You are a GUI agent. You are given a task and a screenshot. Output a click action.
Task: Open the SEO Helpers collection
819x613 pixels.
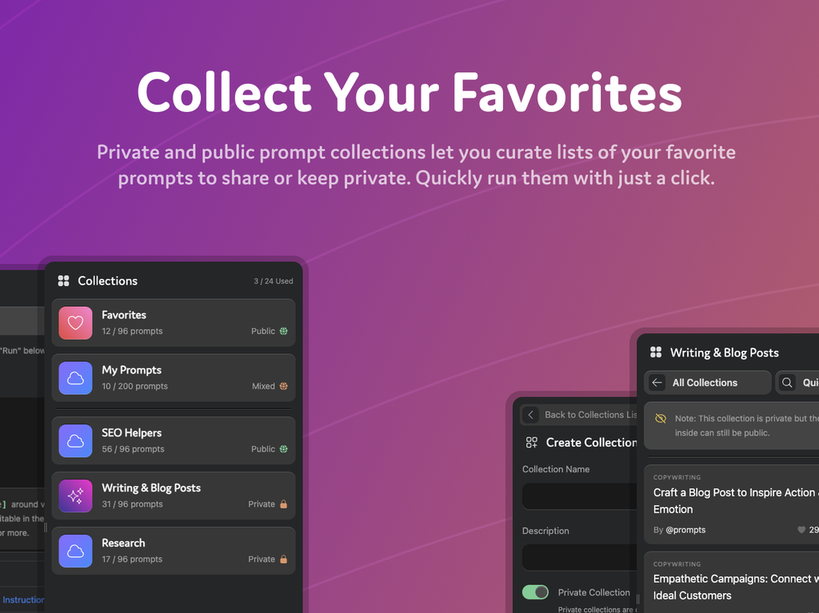click(173, 441)
